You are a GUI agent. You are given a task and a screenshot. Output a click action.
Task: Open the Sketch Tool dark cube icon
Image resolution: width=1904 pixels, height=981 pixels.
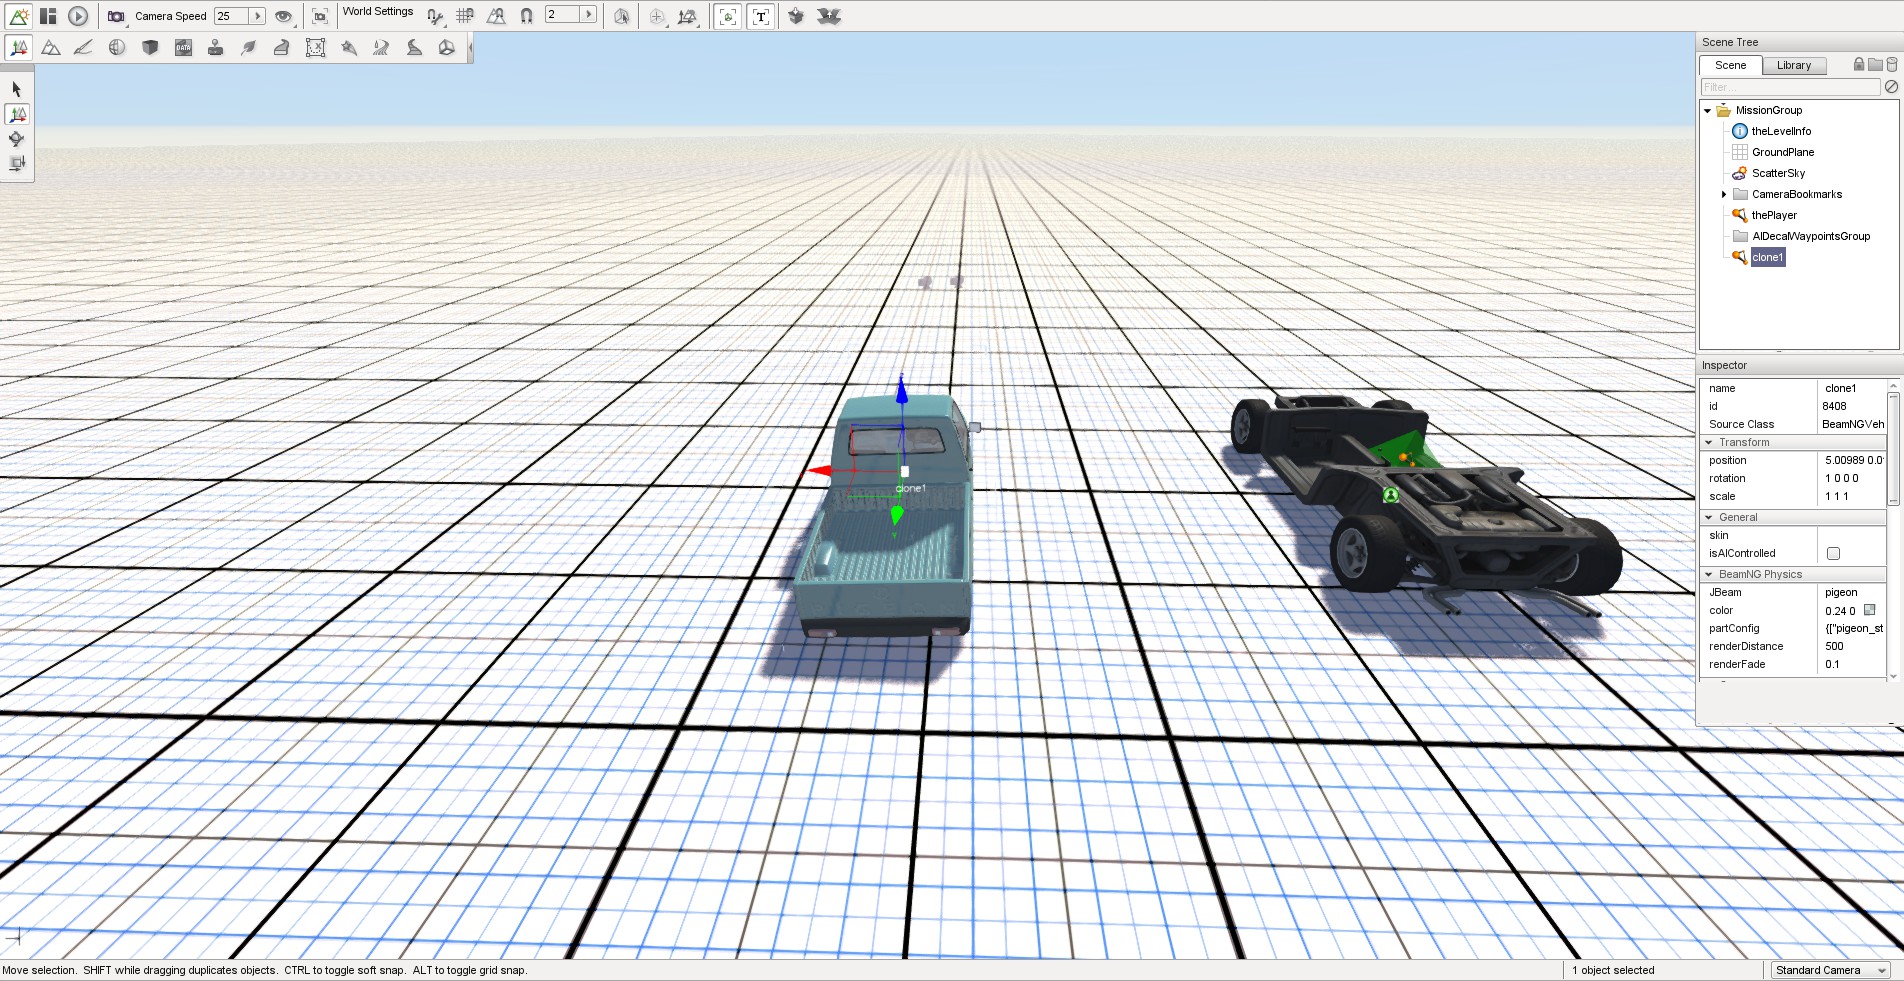pos(150,48)
